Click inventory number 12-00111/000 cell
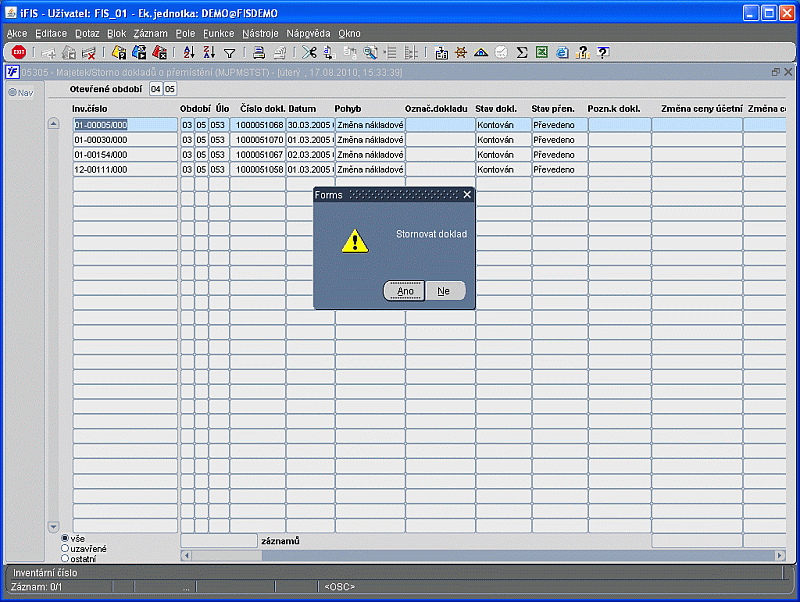Viewport: 800px width, 602px height. pyautogui.click(x=126, y=169)
